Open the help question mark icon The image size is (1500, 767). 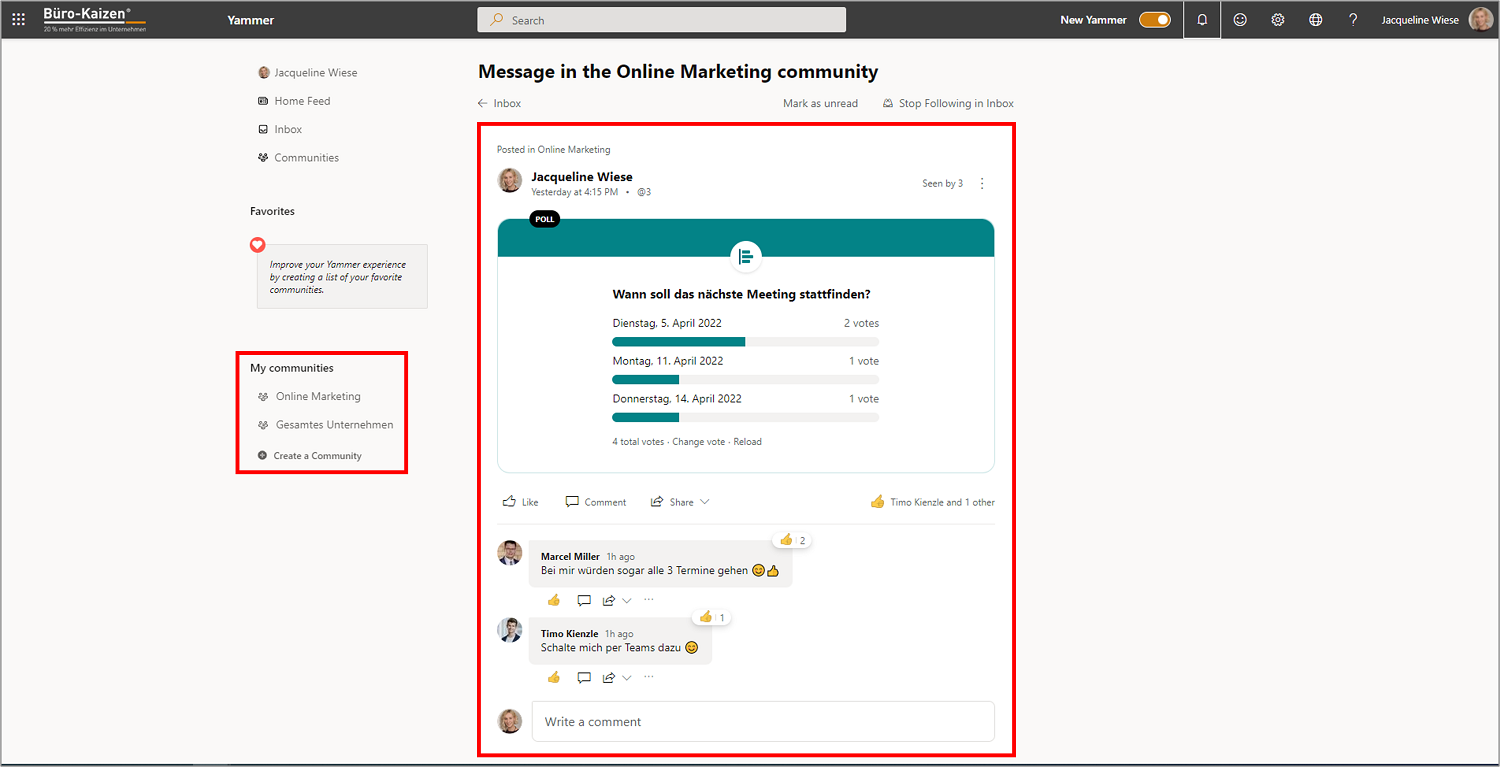pos(1353,19)
